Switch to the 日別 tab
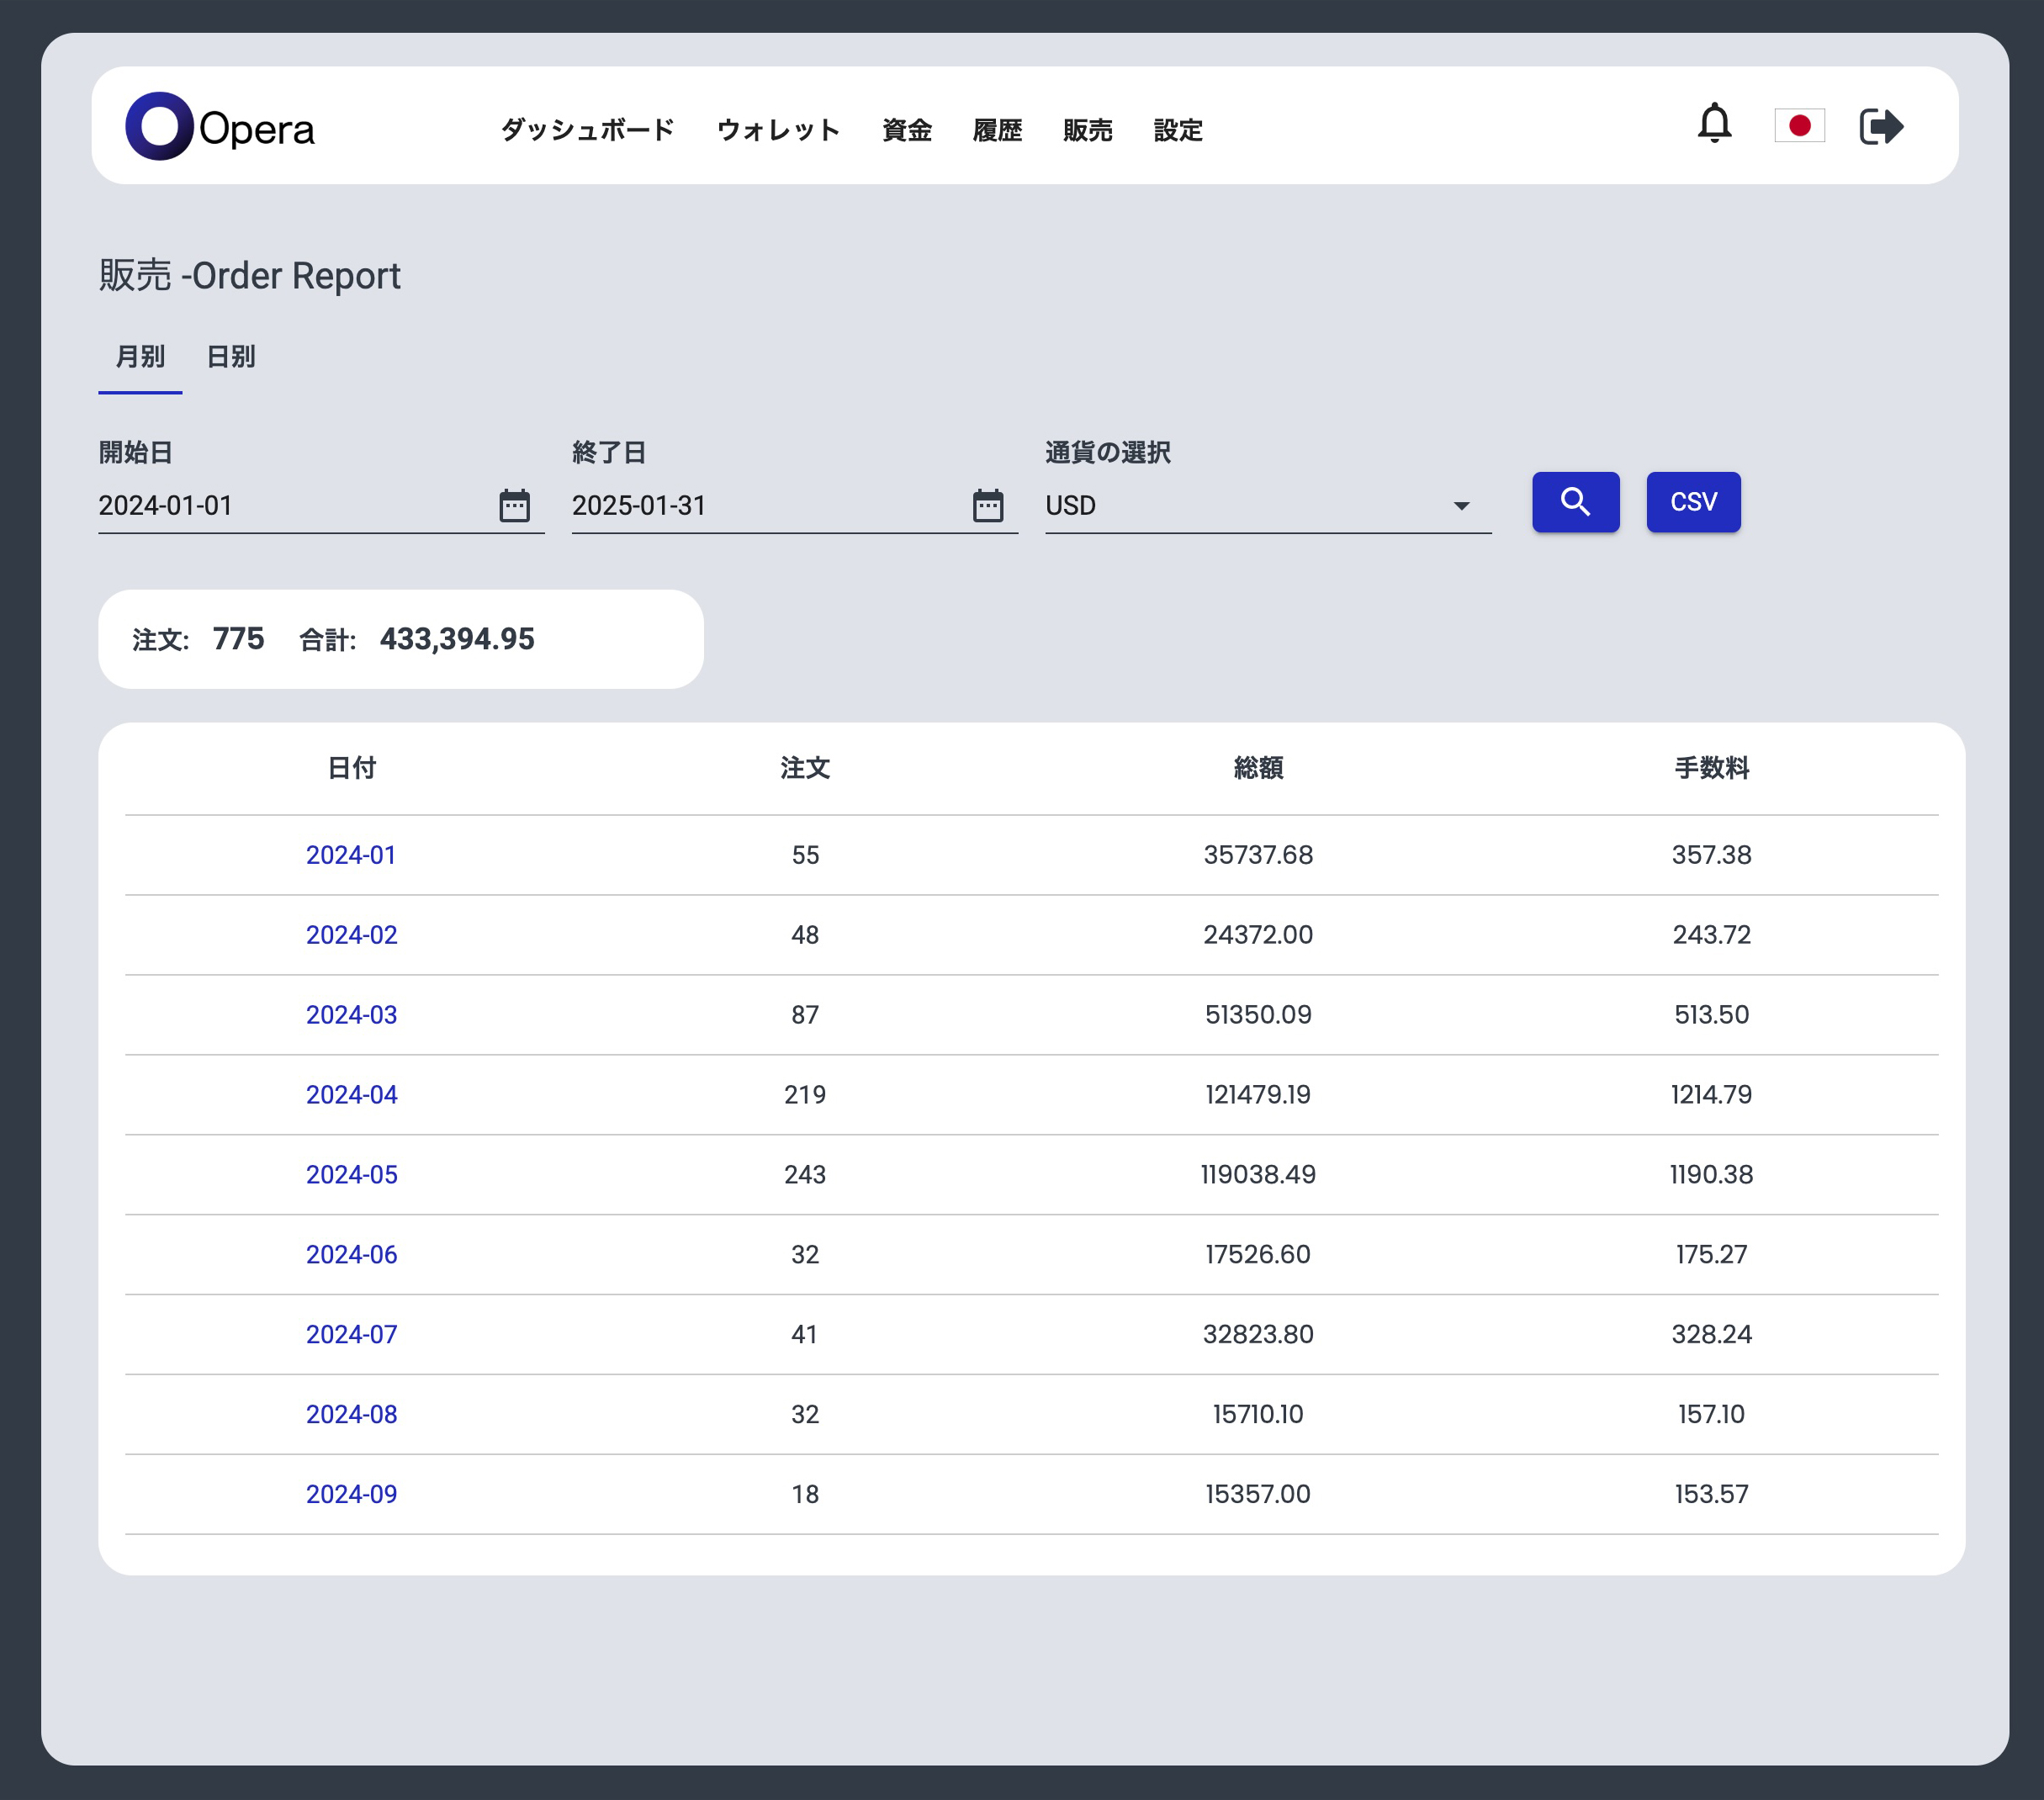This screenshot has width=2044, height=1800. (230, 357)
